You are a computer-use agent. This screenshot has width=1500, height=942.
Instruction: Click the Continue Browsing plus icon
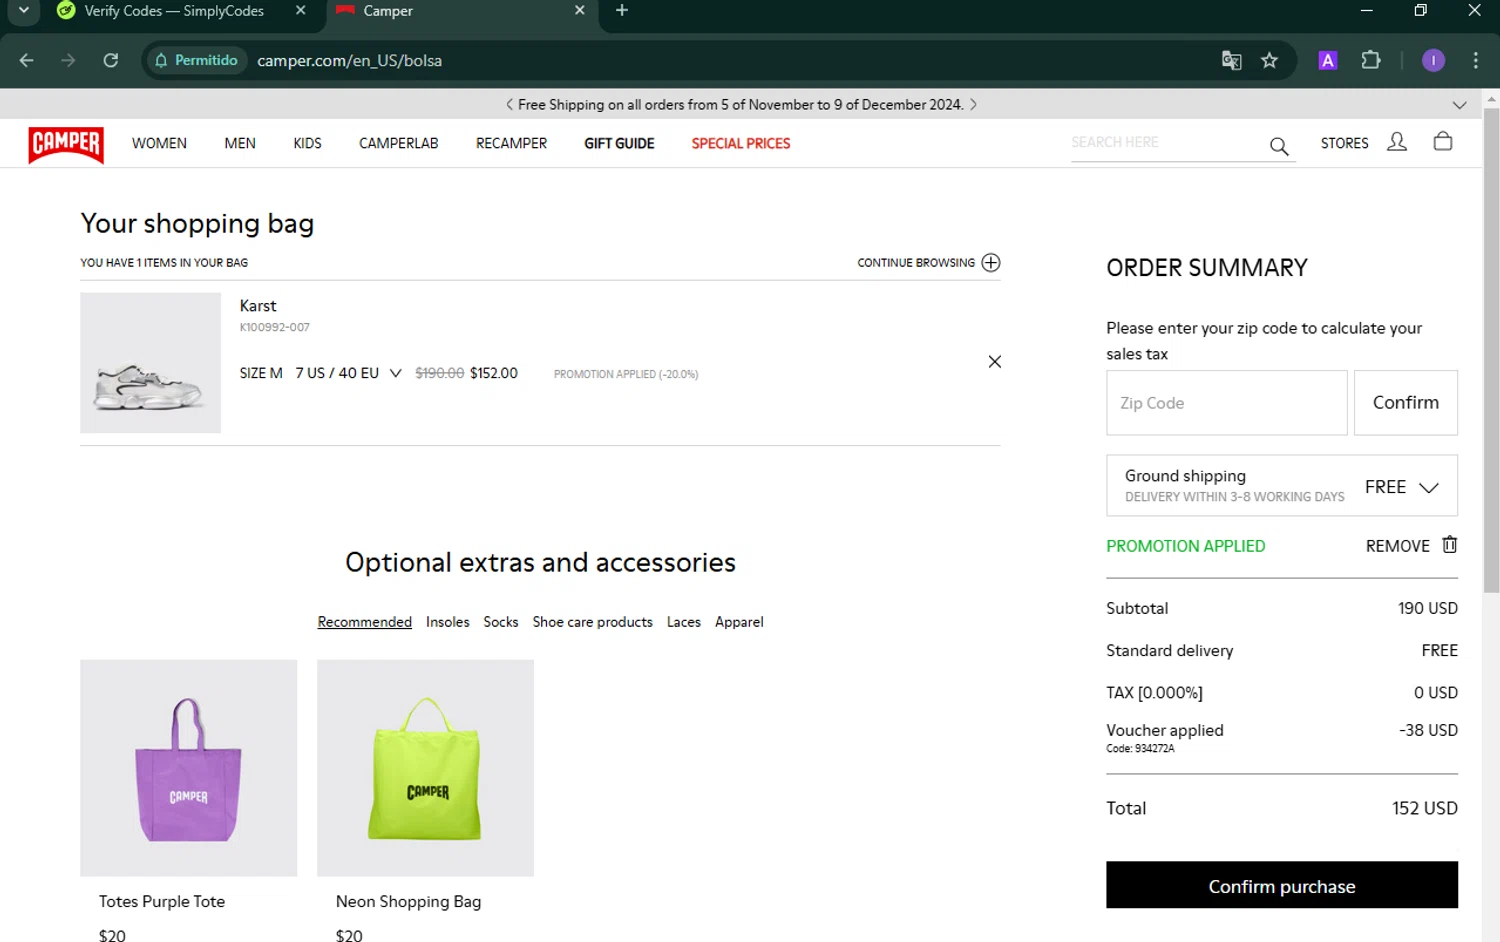990,263
